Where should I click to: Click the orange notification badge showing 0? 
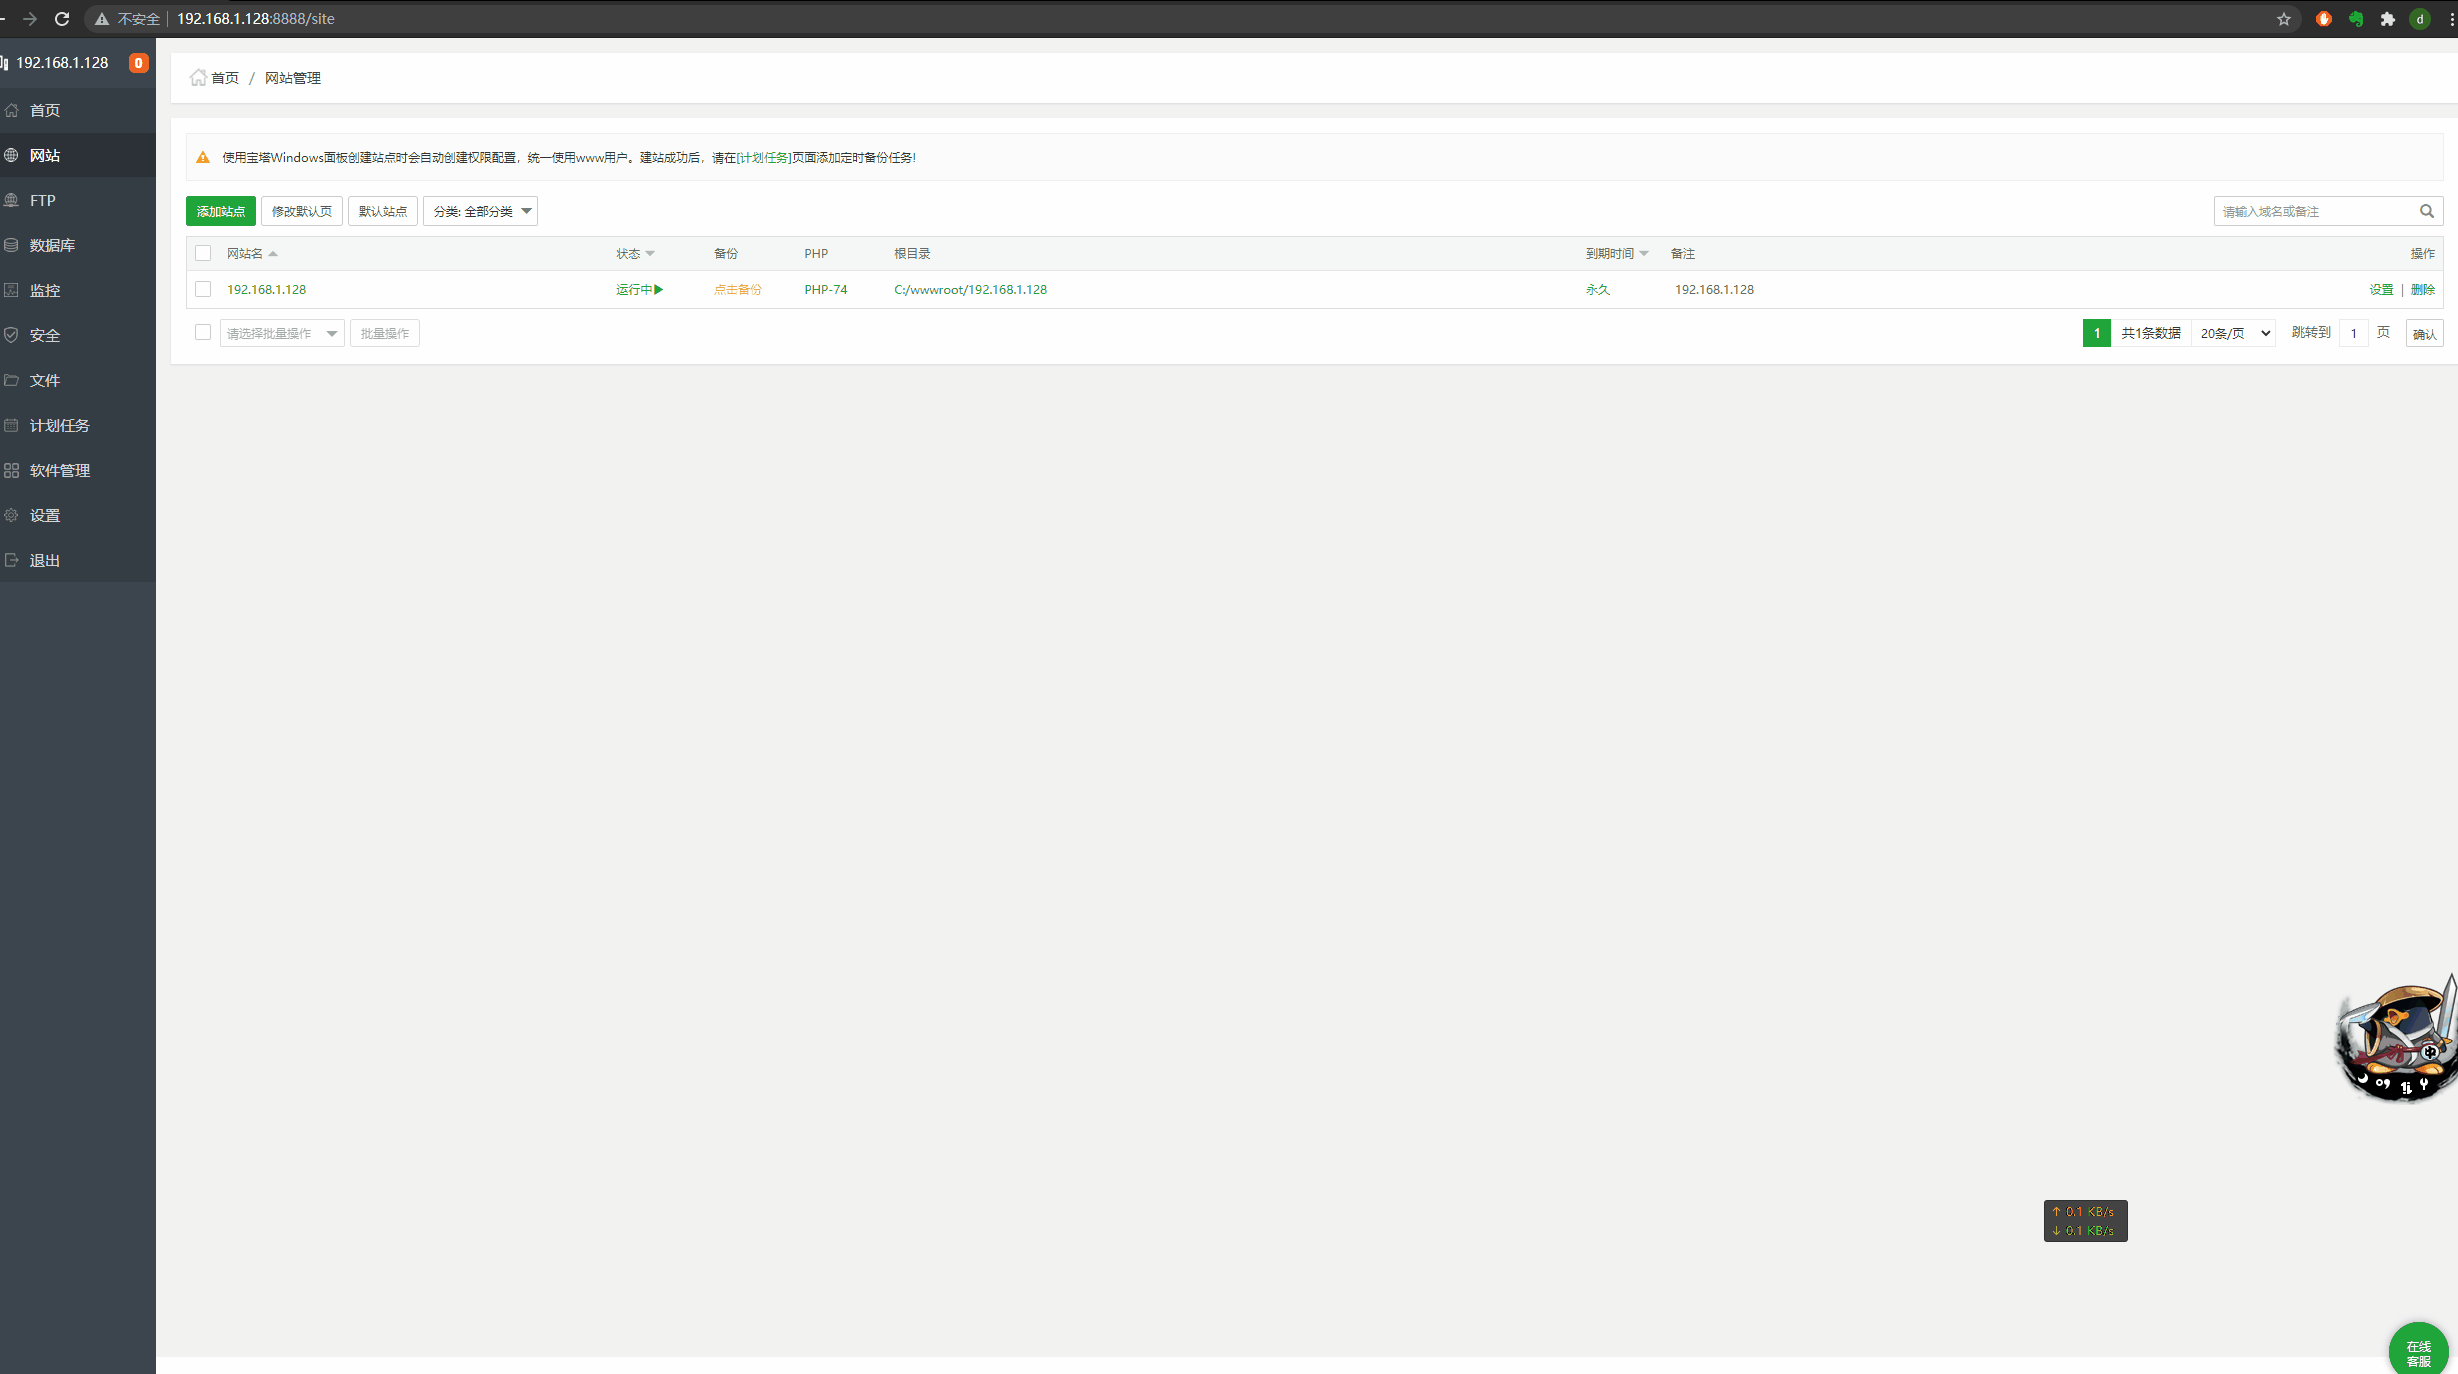point(138,63)
